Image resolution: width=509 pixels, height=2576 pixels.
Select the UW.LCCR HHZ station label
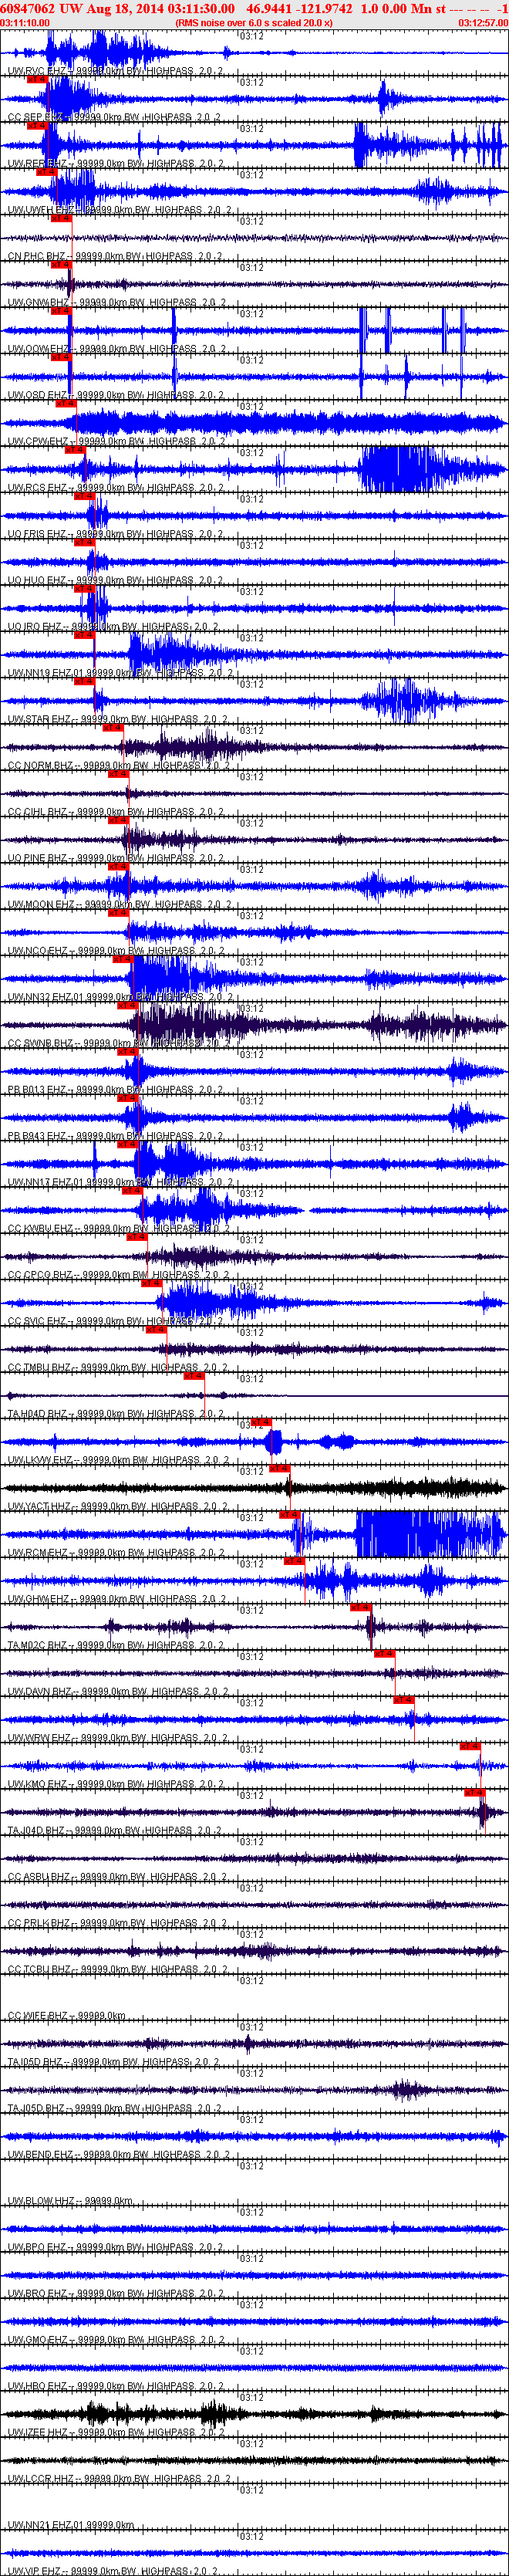click(118, 2480)
